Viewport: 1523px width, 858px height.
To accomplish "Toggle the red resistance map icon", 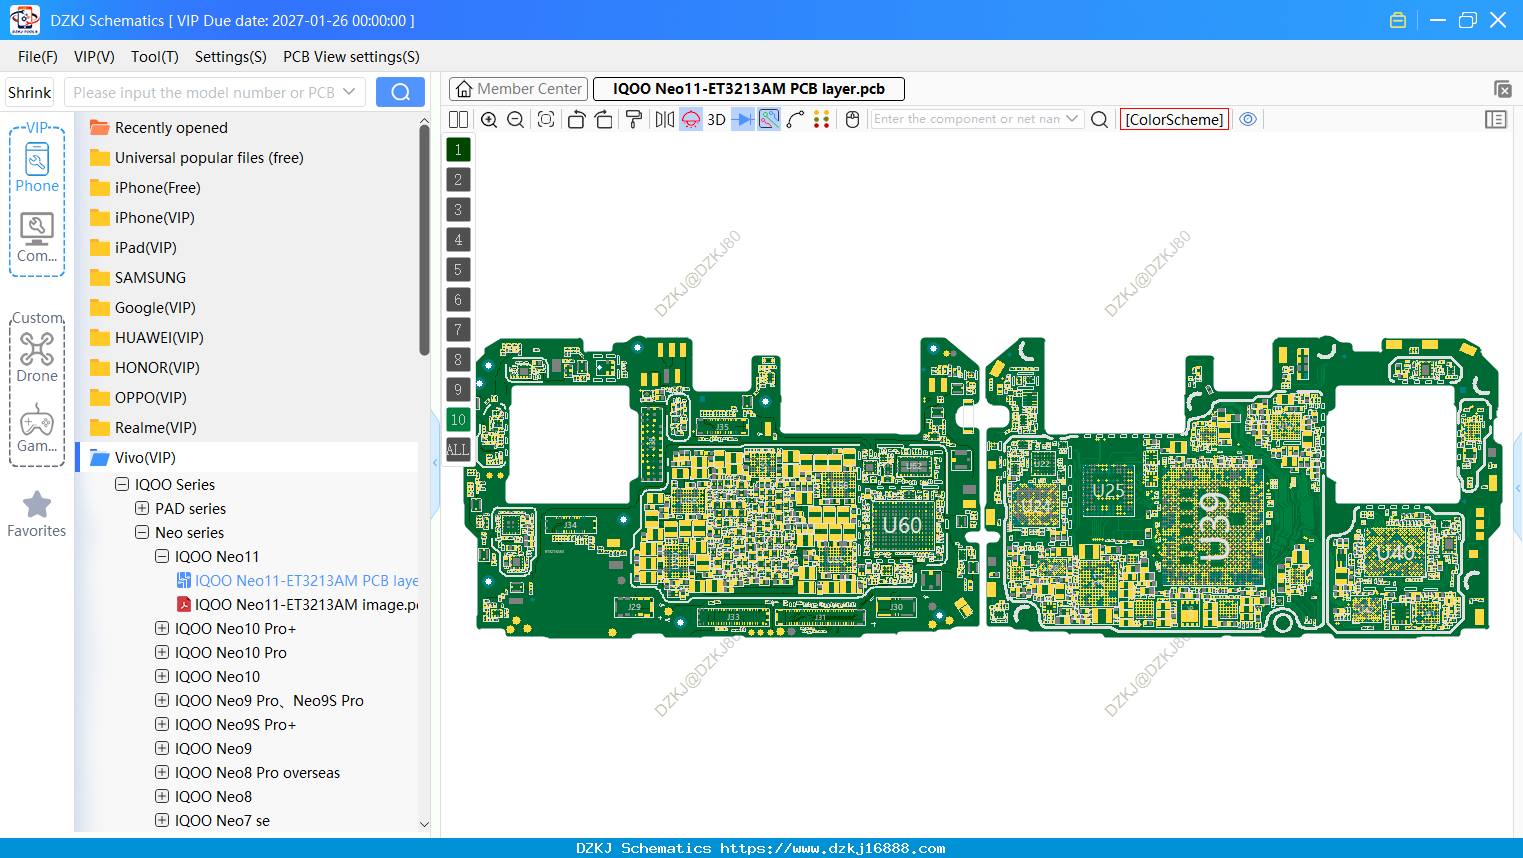I will [691, 119].
